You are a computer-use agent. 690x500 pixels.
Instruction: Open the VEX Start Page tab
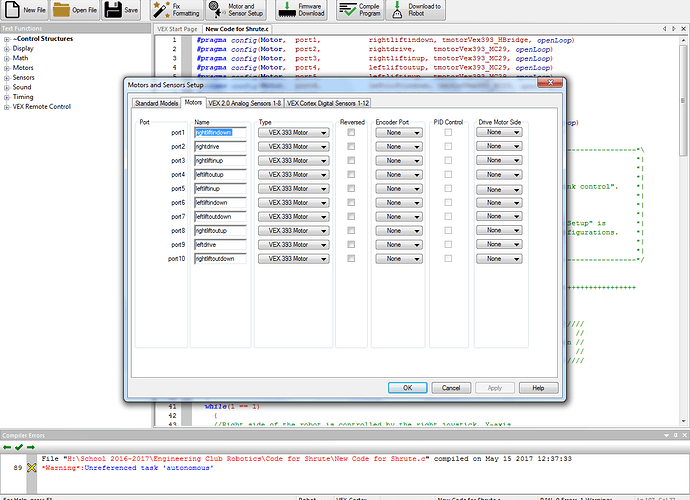pyautogui.click(x=177, y=29)
